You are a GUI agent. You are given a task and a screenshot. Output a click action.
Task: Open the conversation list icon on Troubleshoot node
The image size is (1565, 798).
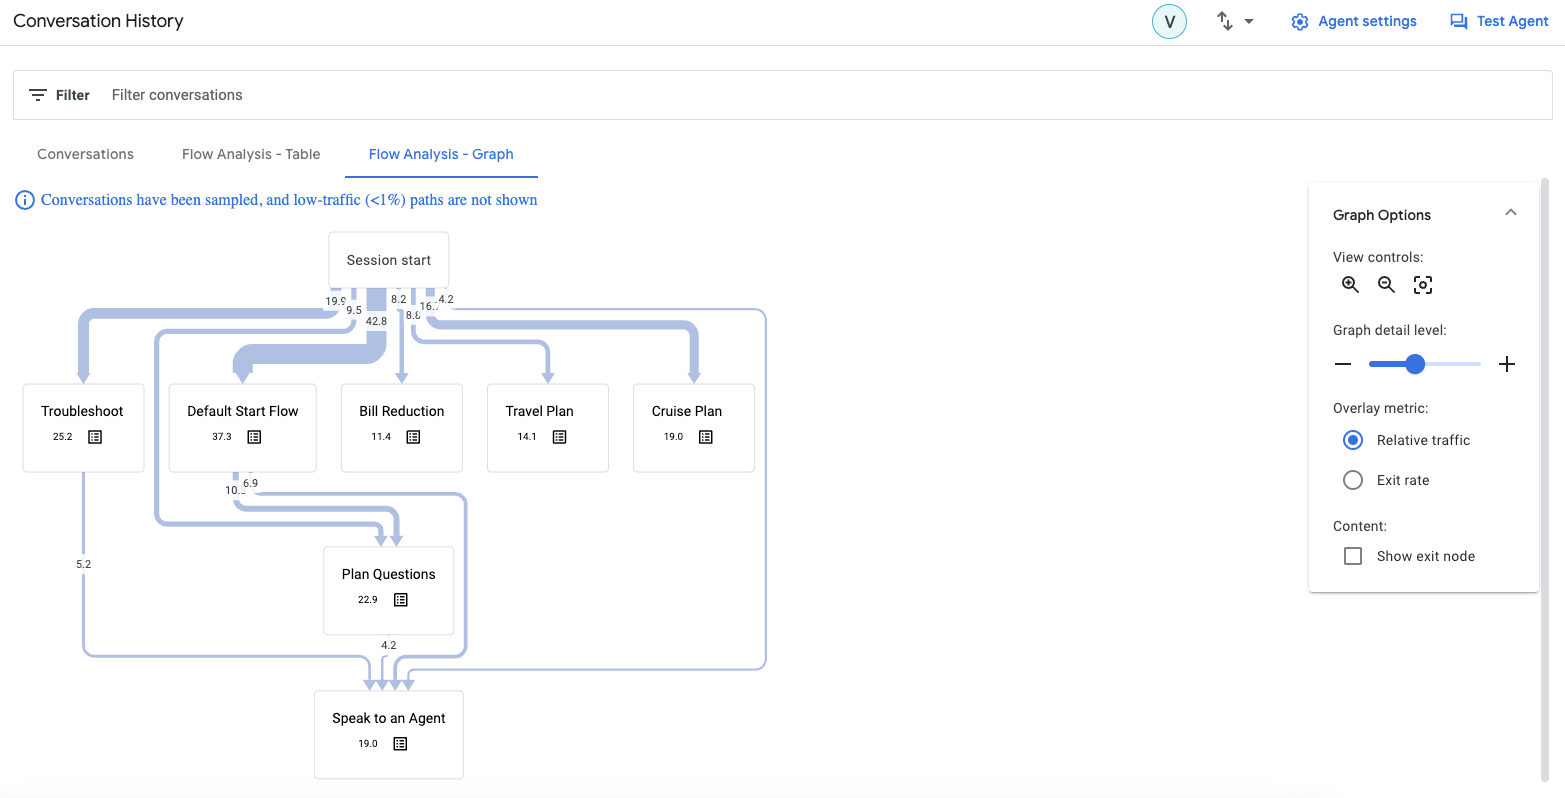95,436
